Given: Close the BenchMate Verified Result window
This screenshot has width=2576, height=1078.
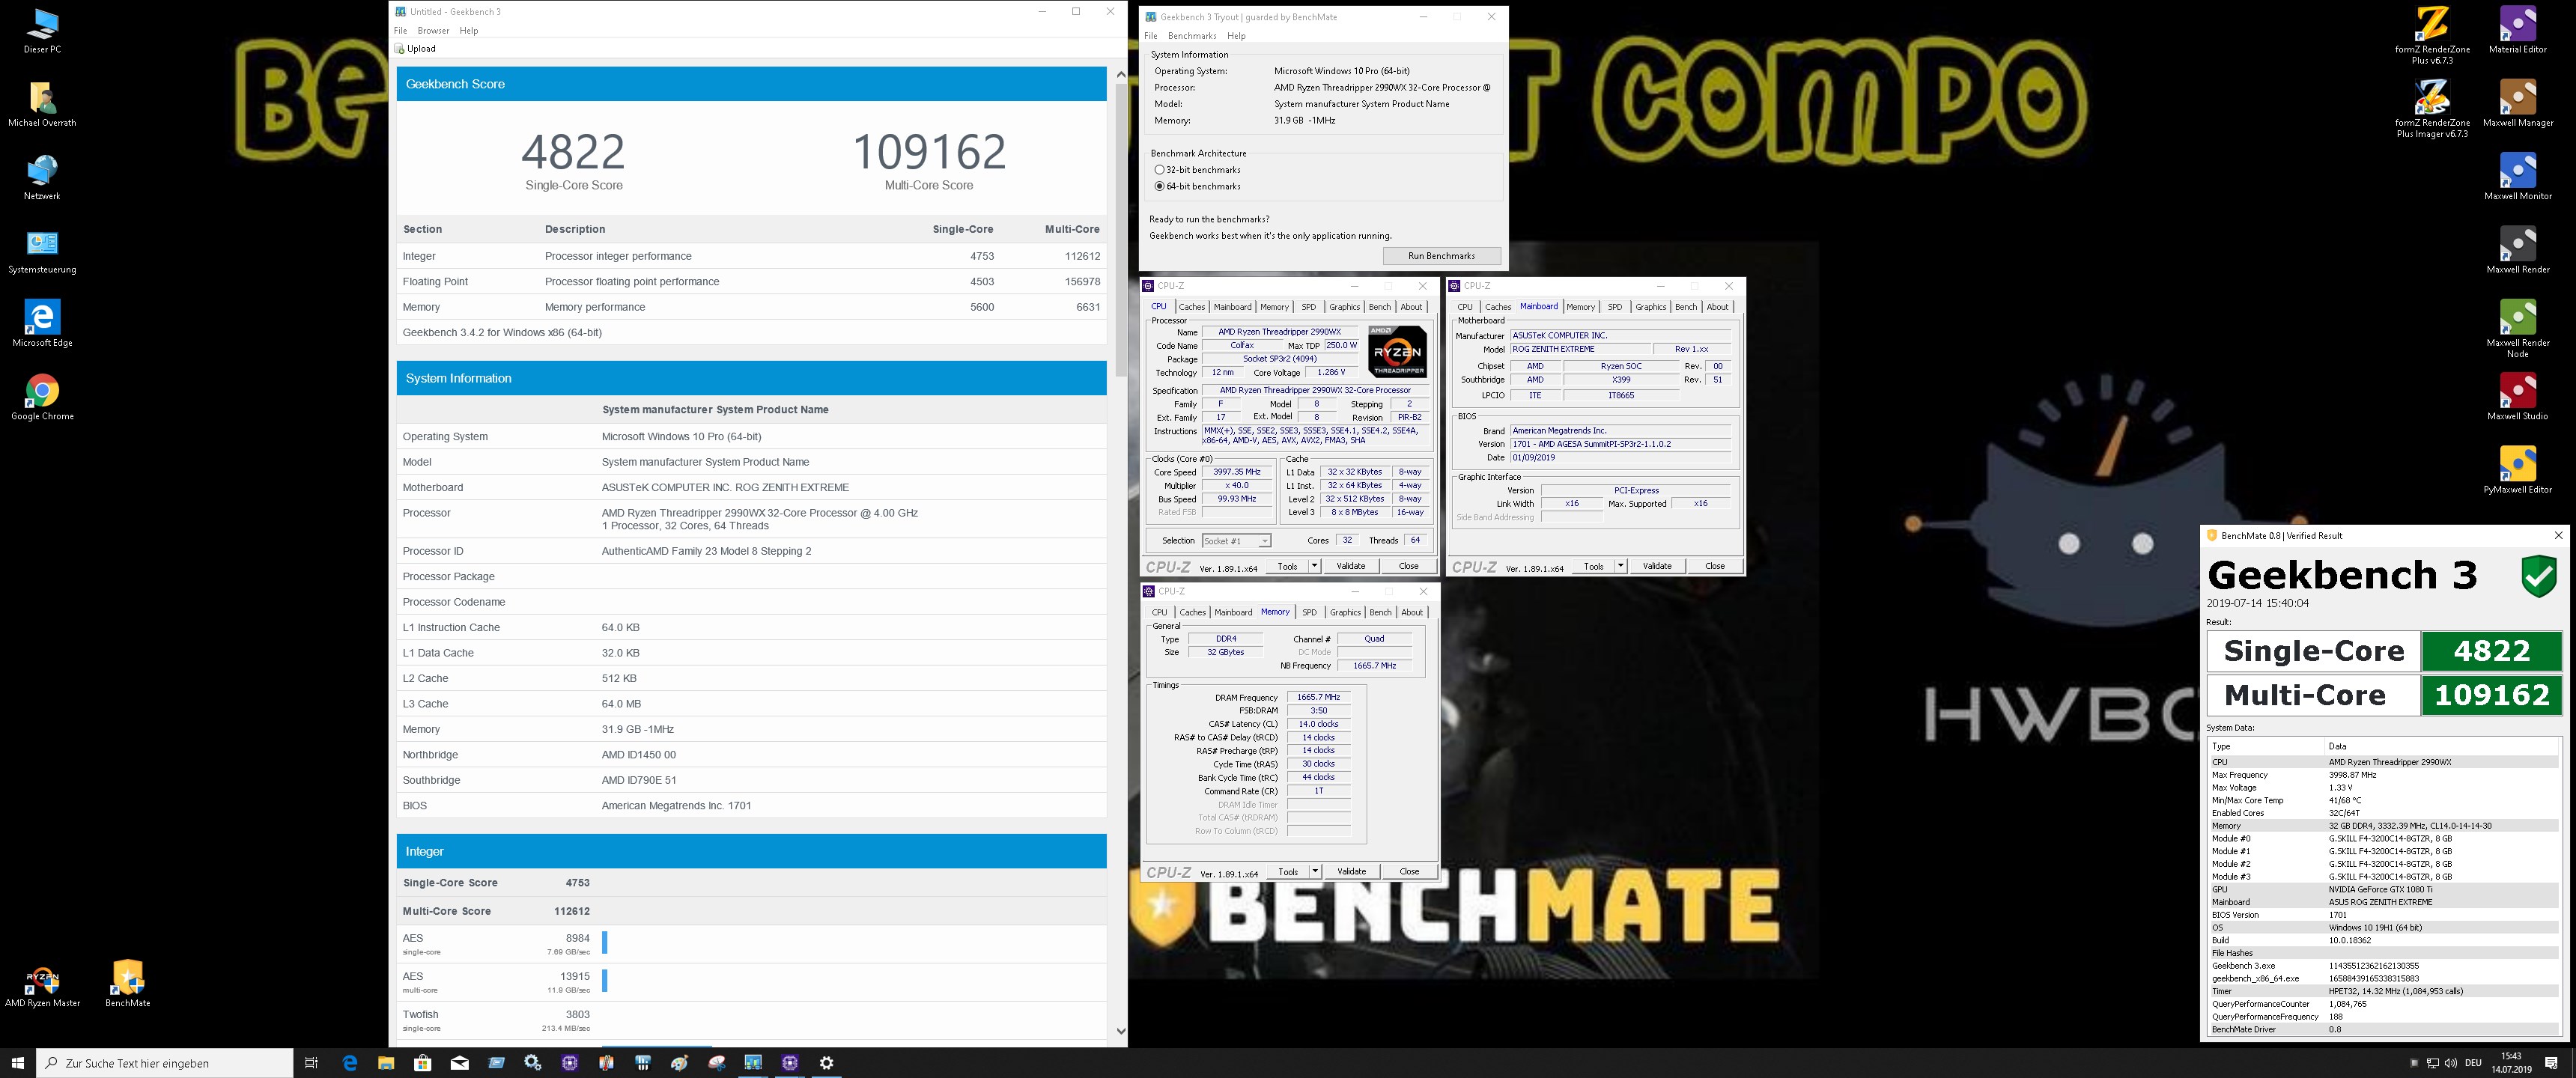Looking at the screenshot, I should (2559, 536).
